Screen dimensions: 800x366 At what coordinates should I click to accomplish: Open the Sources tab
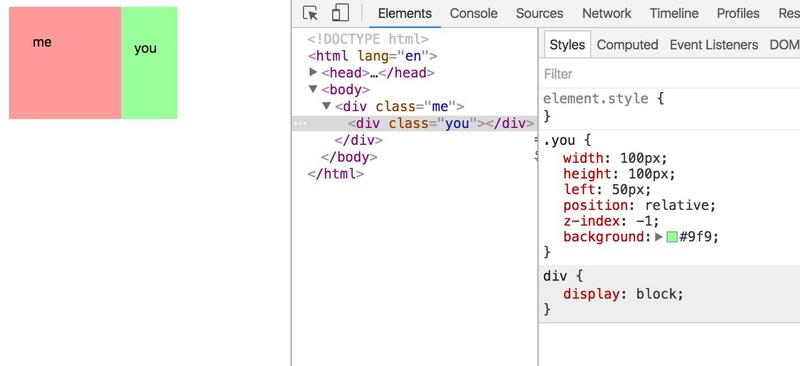point(539,13)
